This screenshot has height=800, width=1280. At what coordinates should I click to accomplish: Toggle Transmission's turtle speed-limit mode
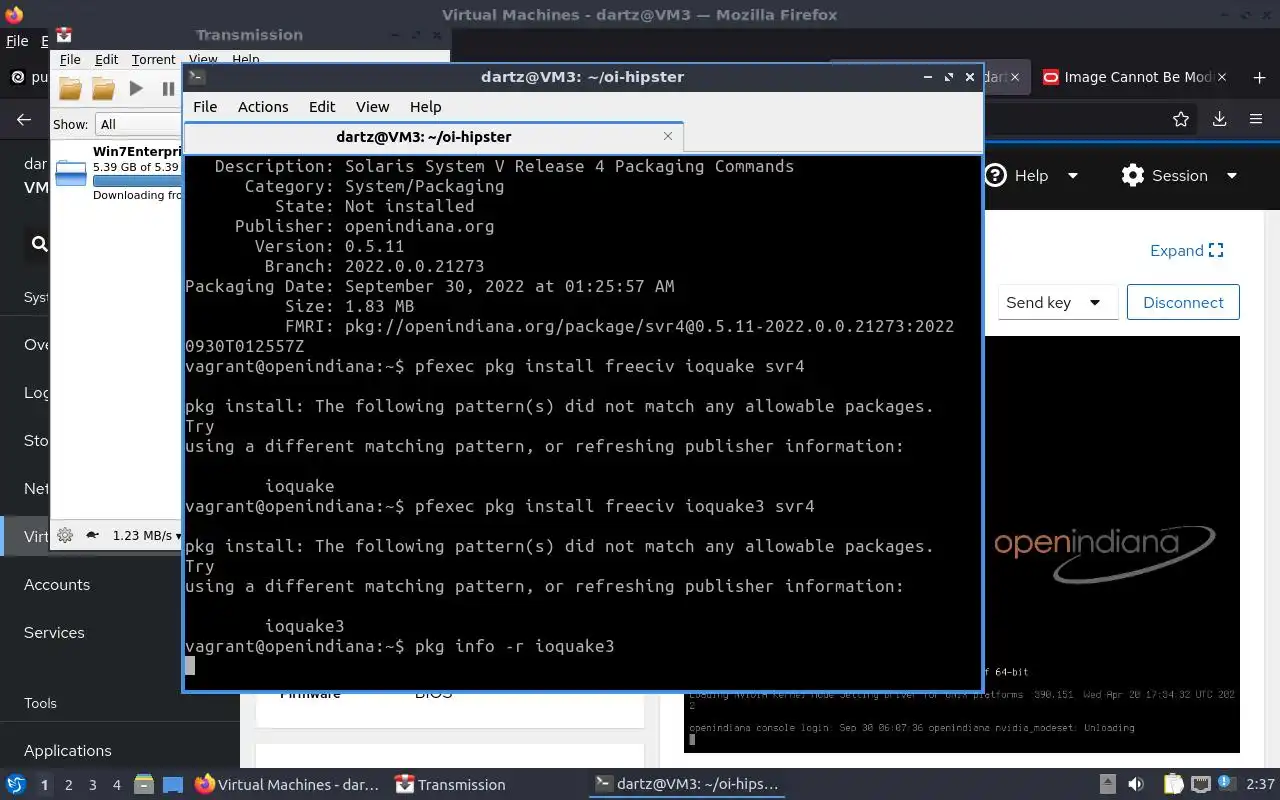click(x=93, y=535)
